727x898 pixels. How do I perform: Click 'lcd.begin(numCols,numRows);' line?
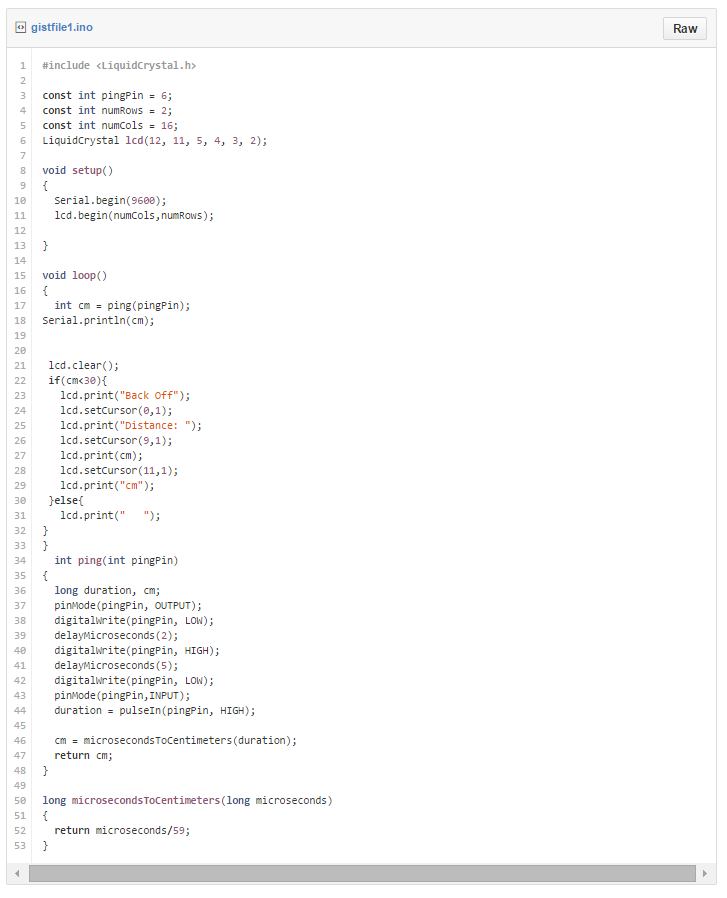pos(134,216)
